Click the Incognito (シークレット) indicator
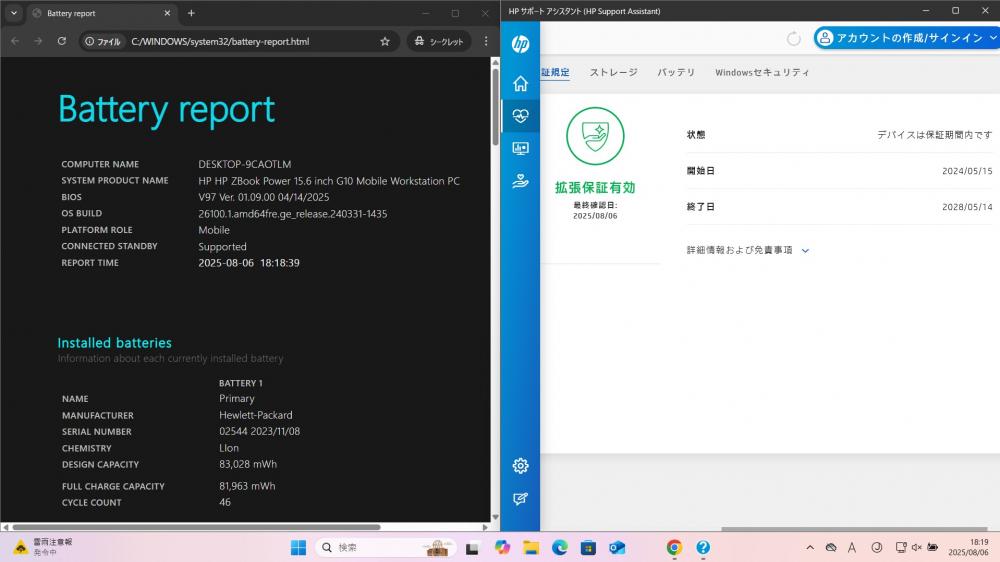The width and height of the screenshot is (1000, 562). click(x=439, y=41)
